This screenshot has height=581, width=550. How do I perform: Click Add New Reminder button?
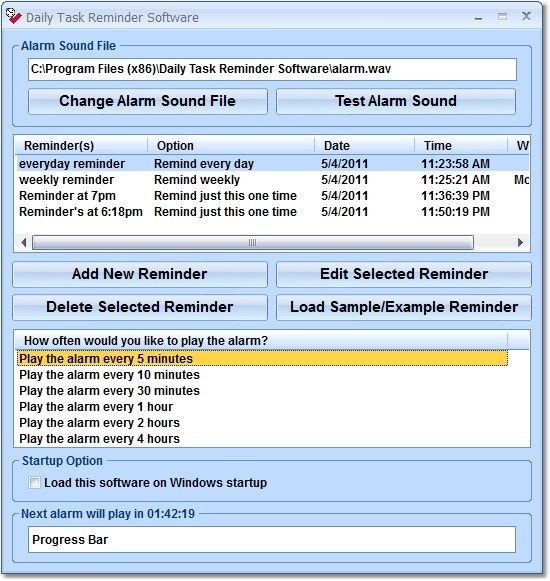pyautogui.click(x=140, y=274)
